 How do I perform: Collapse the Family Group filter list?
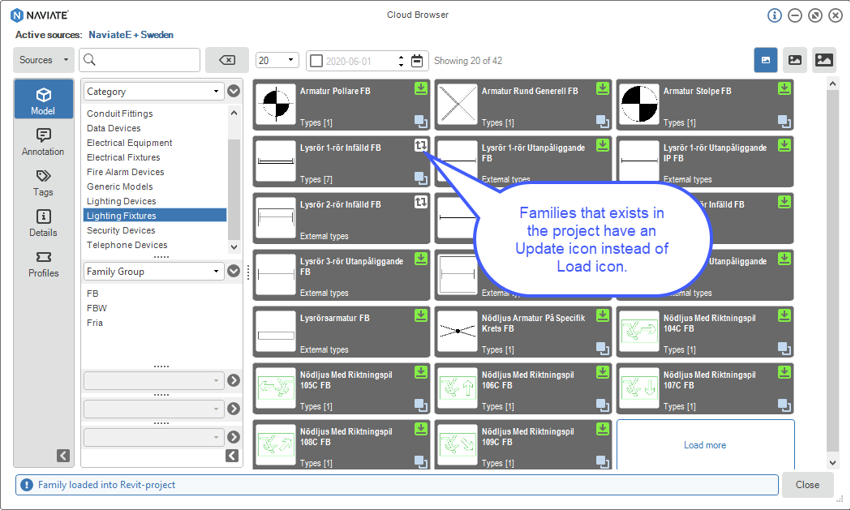(234, 271)
